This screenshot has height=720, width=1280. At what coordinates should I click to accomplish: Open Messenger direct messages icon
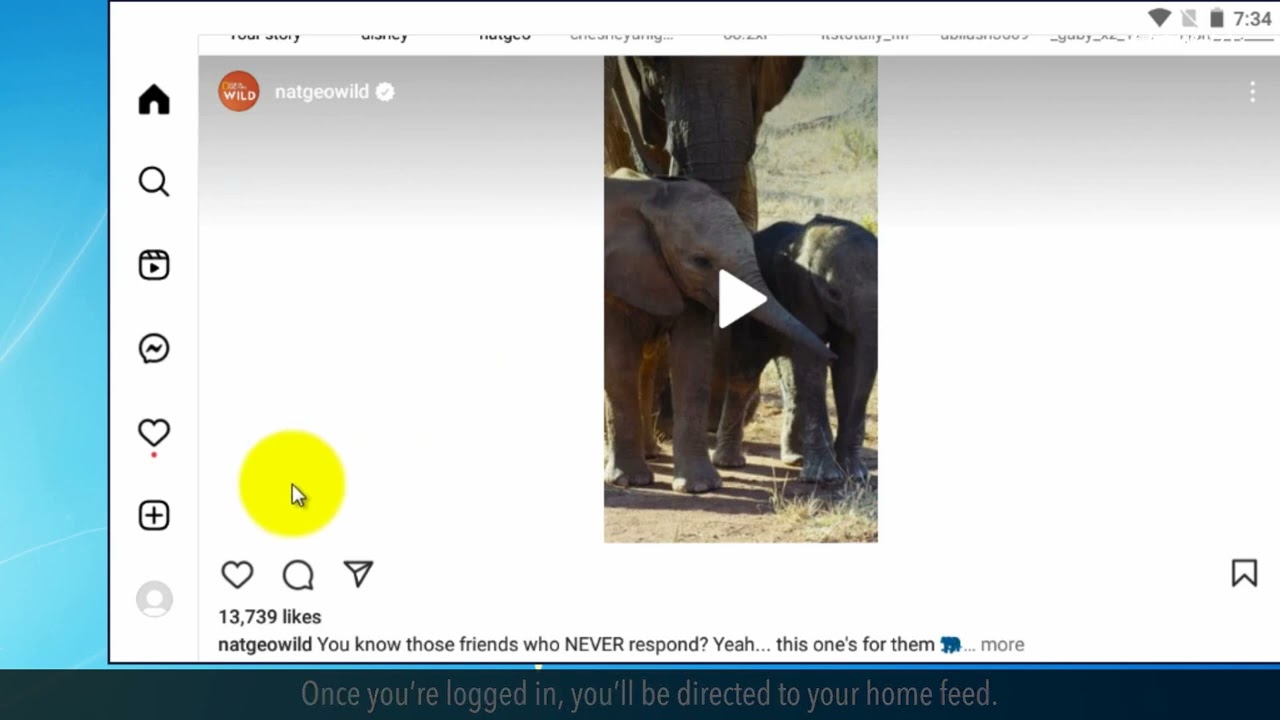[x=154, y=348]
